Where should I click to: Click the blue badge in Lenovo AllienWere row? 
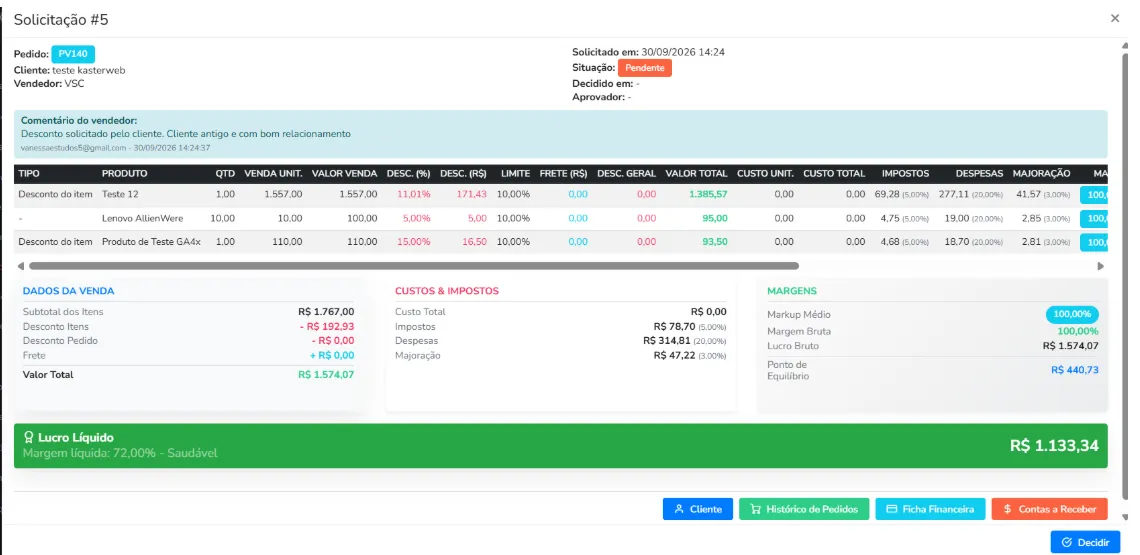(1094, 218)
